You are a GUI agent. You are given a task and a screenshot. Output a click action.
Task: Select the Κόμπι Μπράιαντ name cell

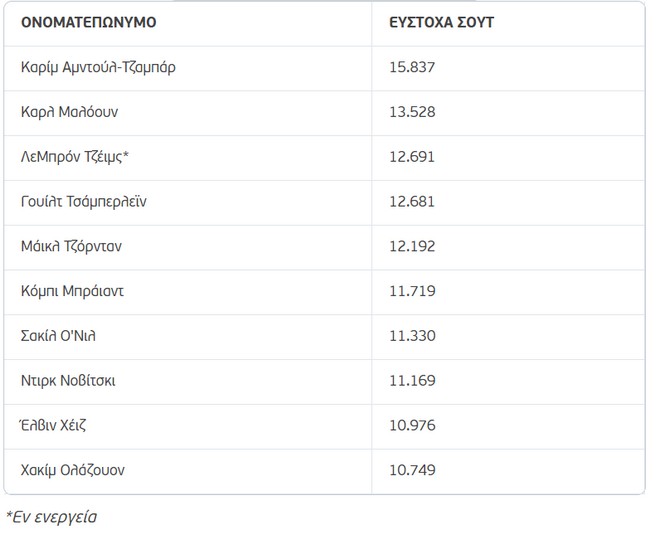tap(72, 291)
